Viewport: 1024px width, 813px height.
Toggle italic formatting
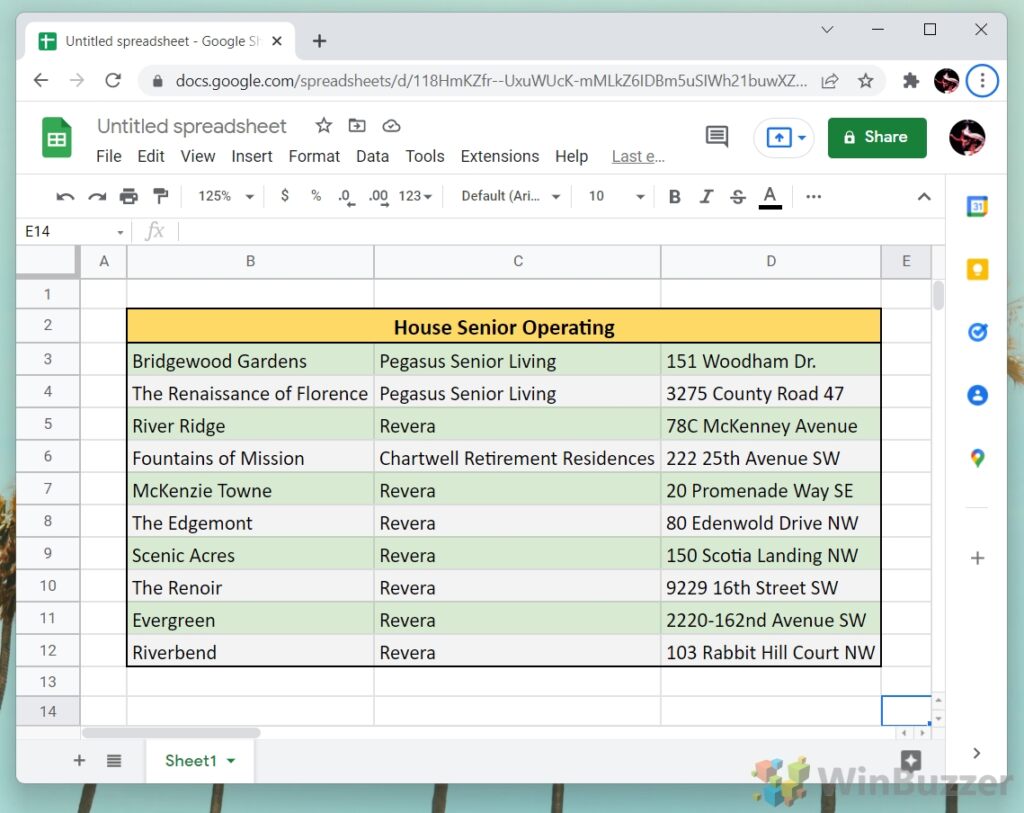[706, 197]
